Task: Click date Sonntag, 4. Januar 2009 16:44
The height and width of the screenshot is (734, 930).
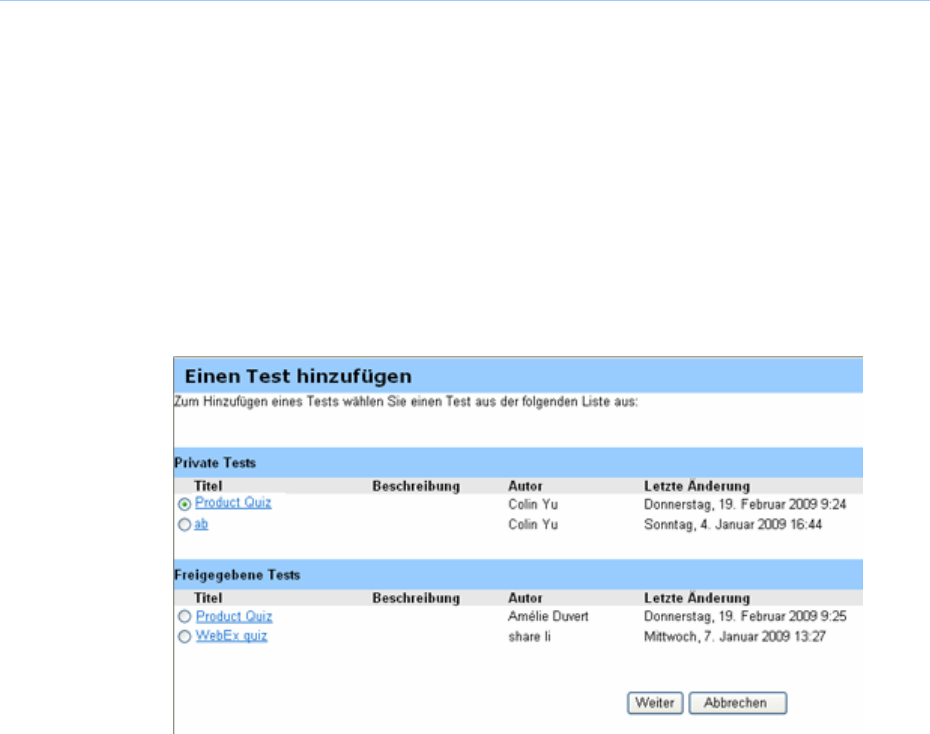Action: tap(733, 525)
